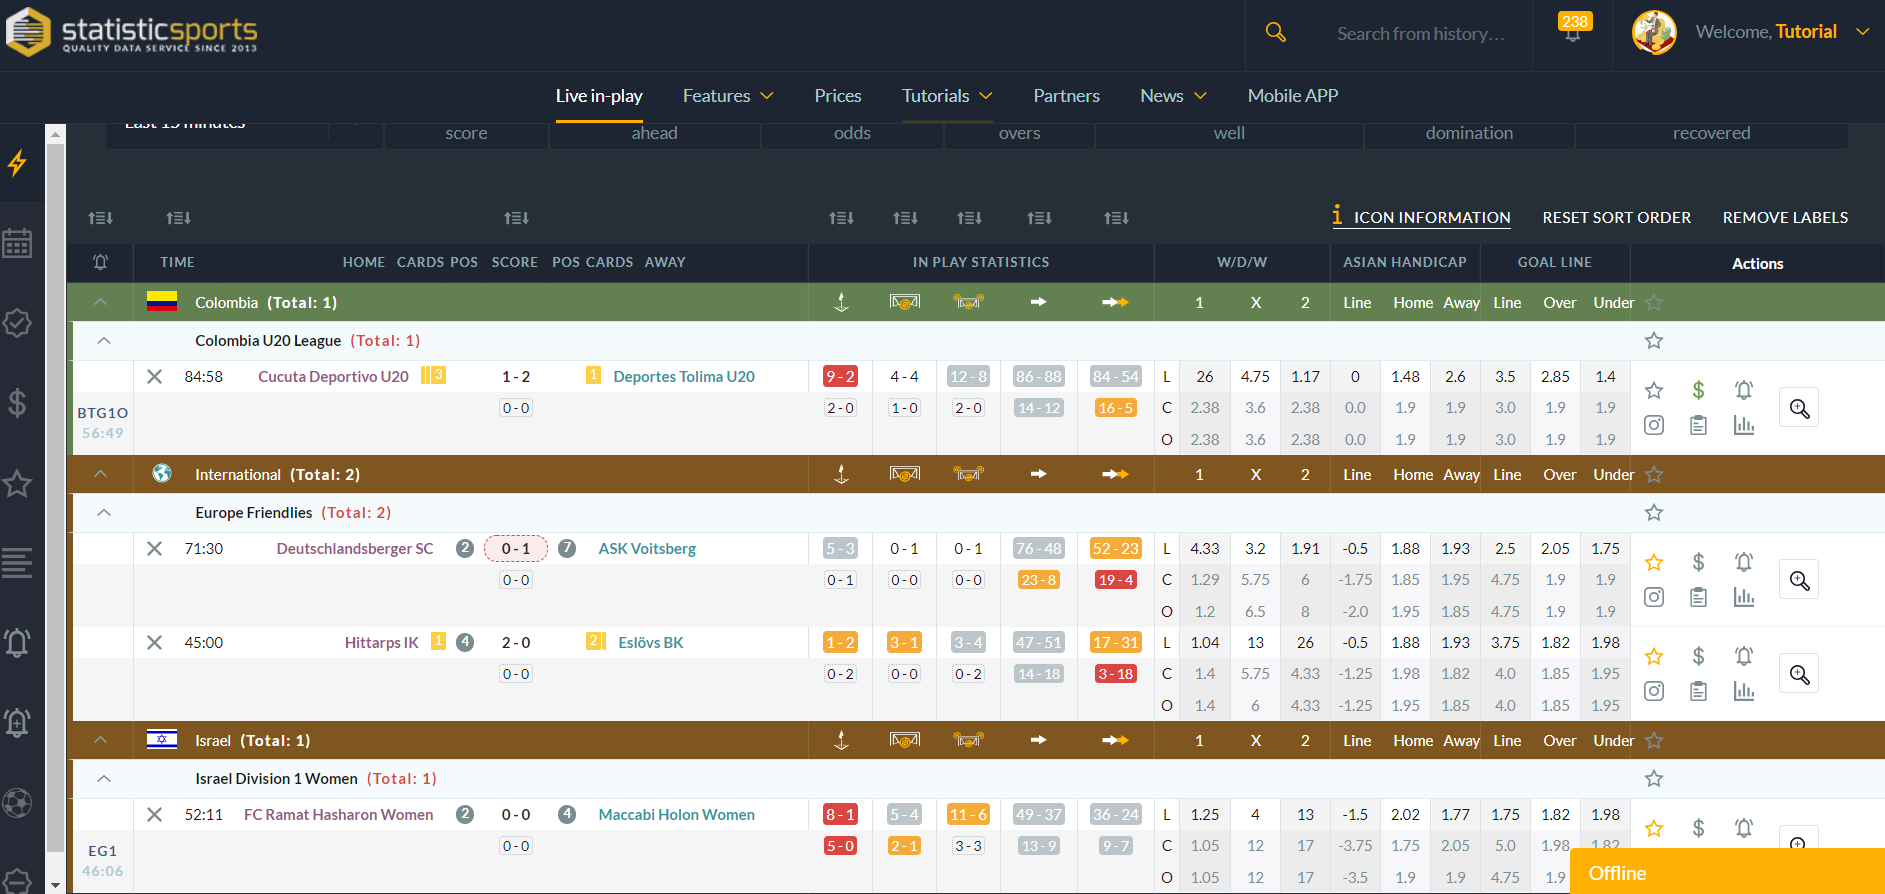Image resolution: width=1885 pixels, height=894 pixels.
Task: Open the Live in-play tab
Action: click(x=599, y=96)
